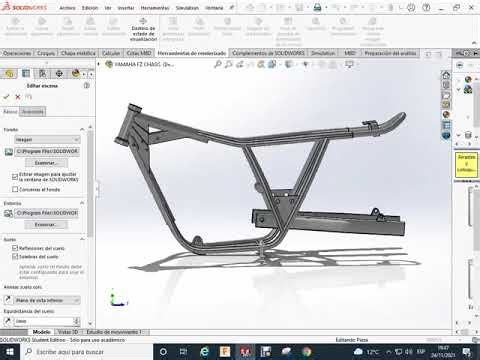Screen dimensions: 480x360
Task: Open the DisplayManager colored sphere tab icon
Action: [x=76, y=73]
